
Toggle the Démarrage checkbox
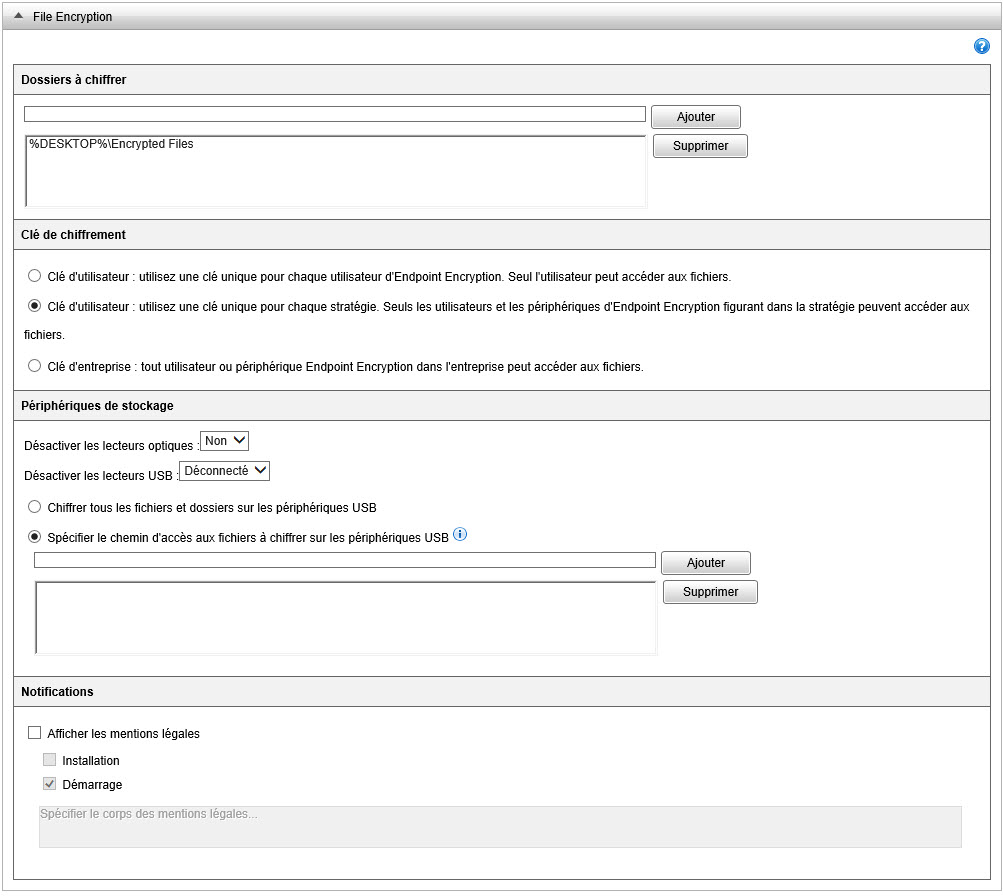coord(50,784)
